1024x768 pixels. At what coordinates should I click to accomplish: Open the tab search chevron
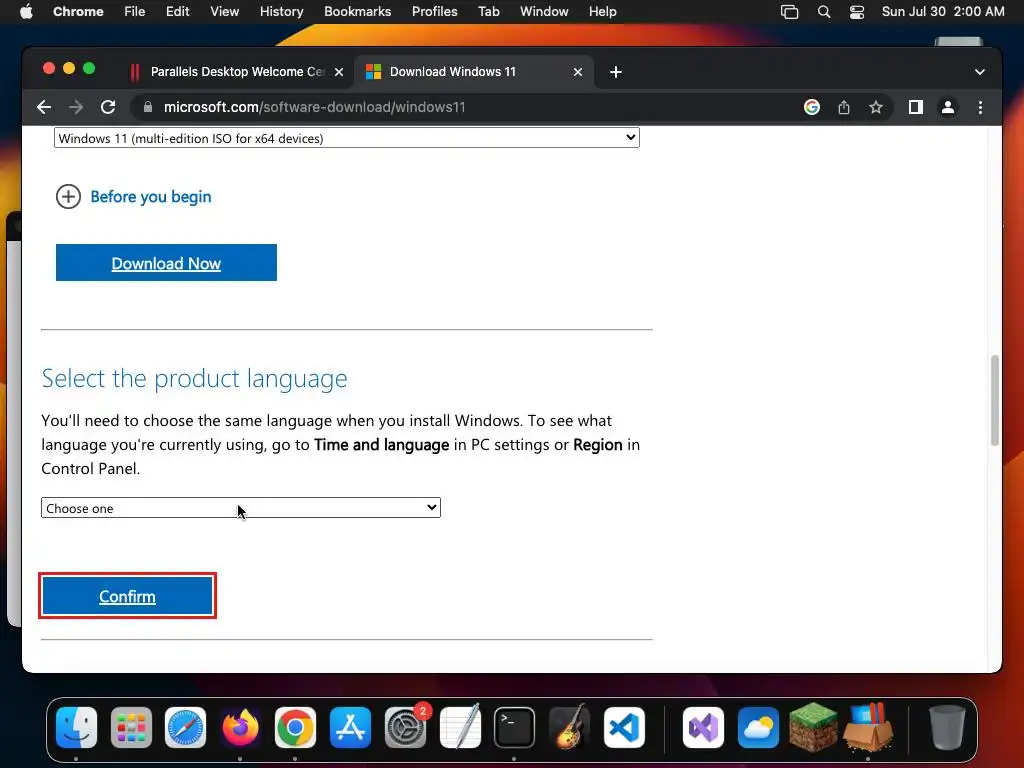[980, 72]
